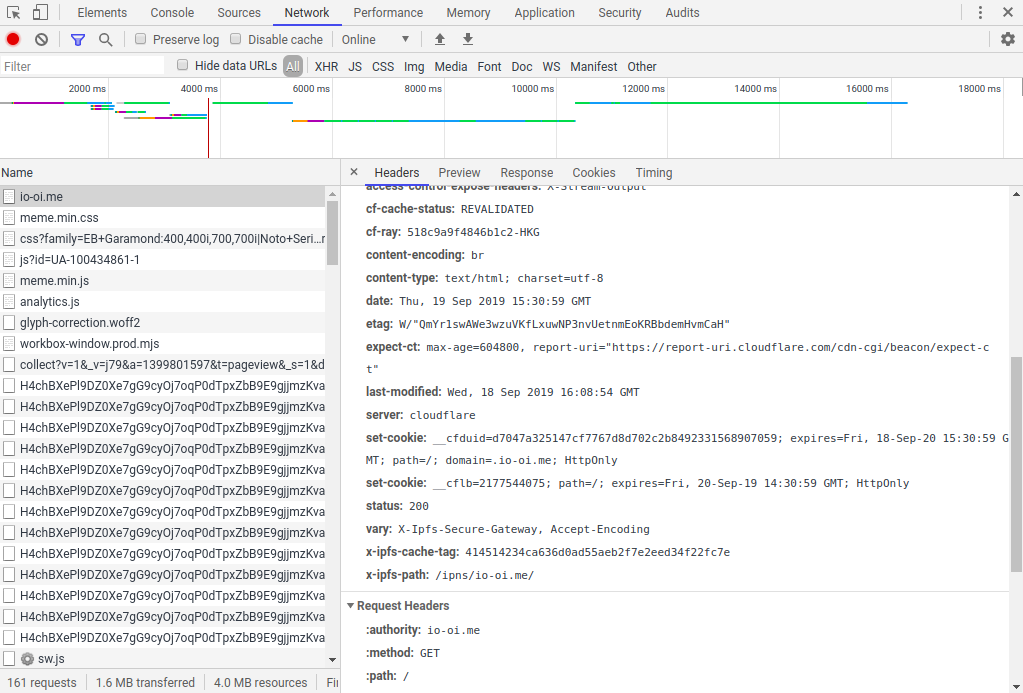Filter requests by Manifest
The image size is (1023, 693).
[x=594, y=67]
